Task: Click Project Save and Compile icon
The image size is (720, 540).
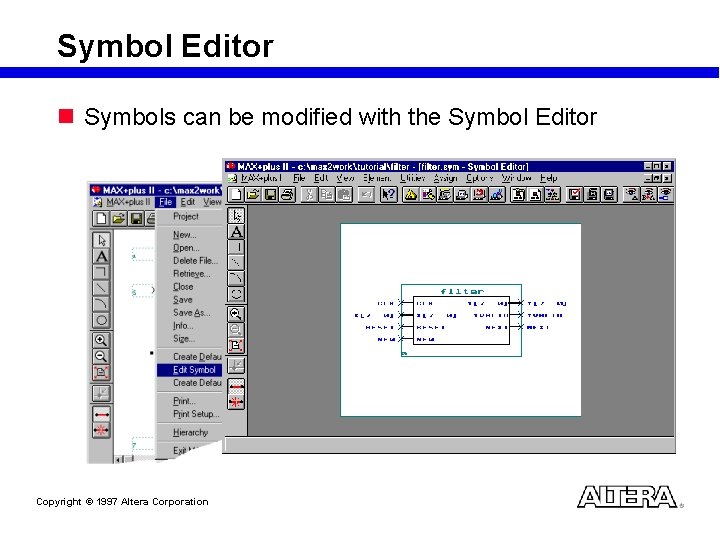Action: click(592, 195)
